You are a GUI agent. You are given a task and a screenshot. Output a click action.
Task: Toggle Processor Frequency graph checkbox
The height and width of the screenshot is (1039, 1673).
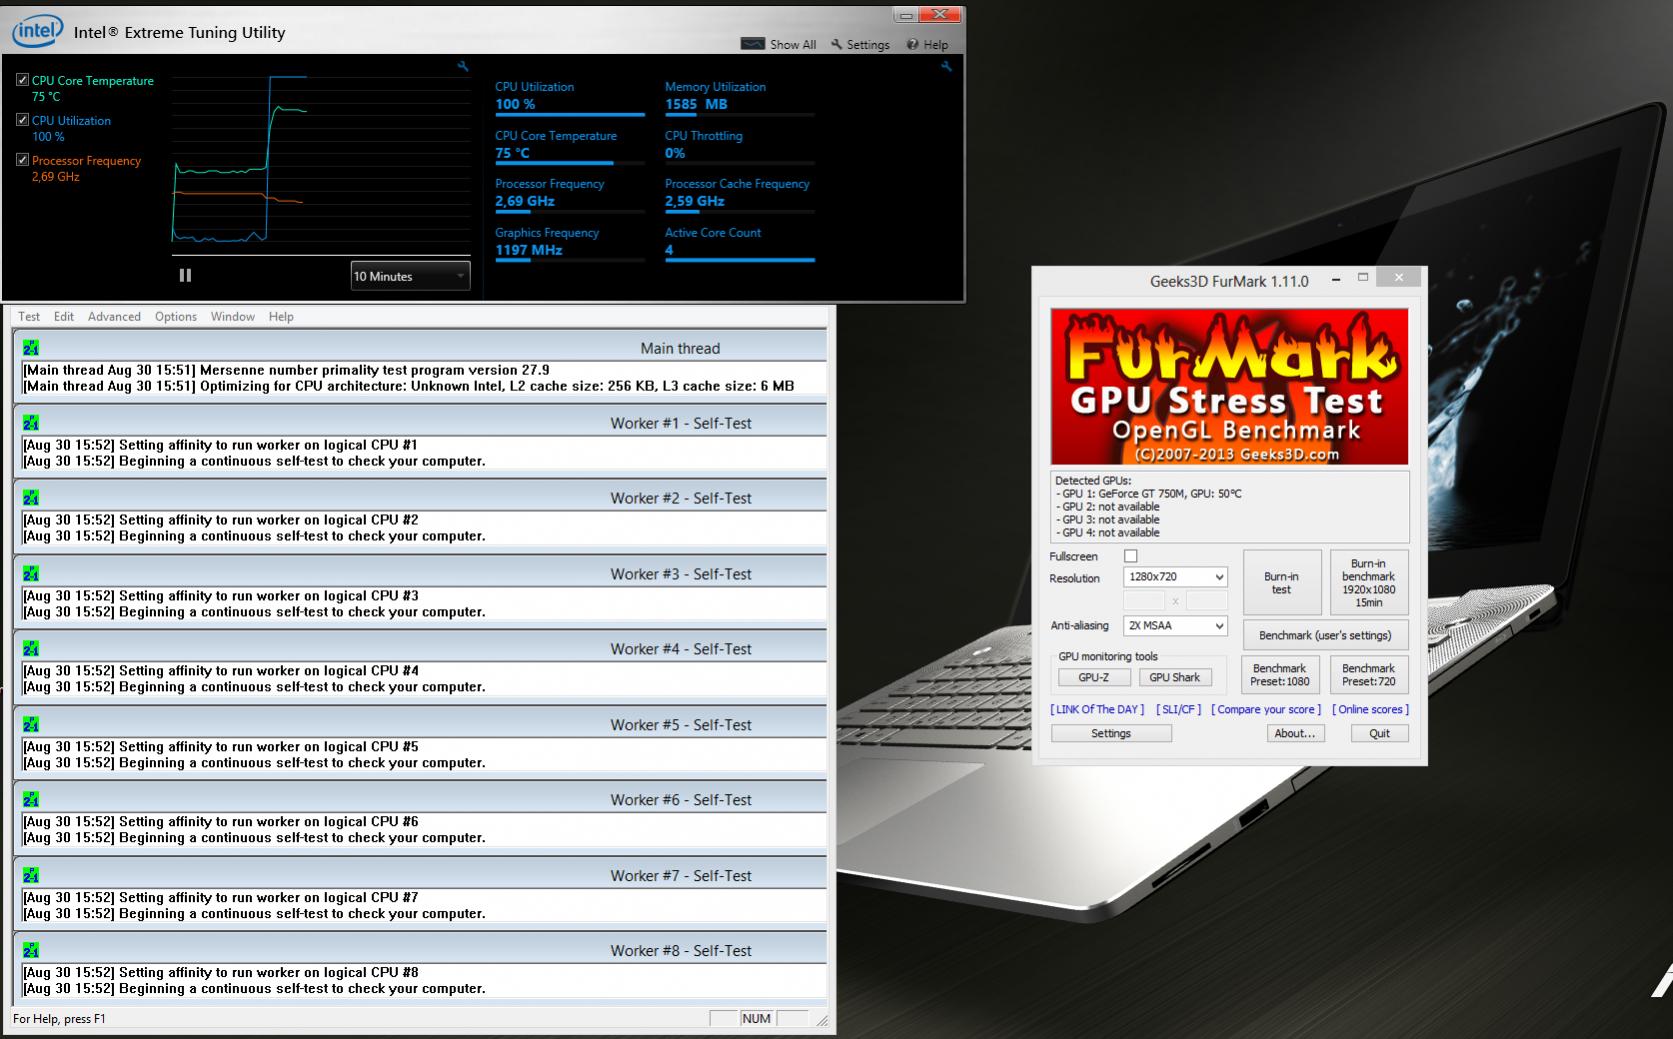(x=22, y=160)
